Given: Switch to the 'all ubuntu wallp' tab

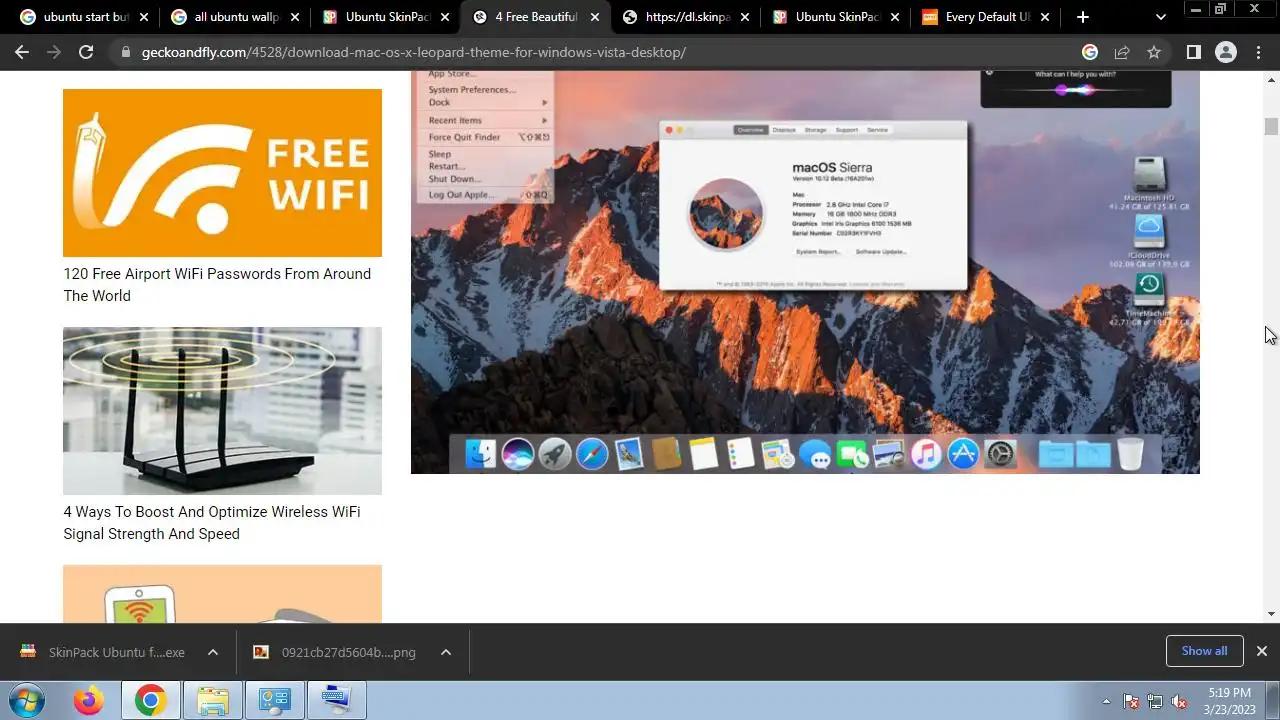Looking at the screenshot, I should 235,17.
